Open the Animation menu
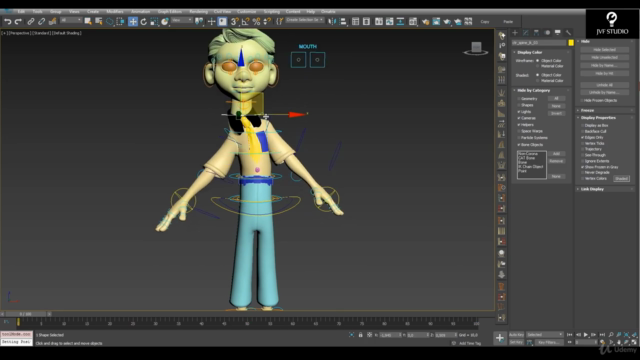 pyautogui.click(x=140, y=11)
